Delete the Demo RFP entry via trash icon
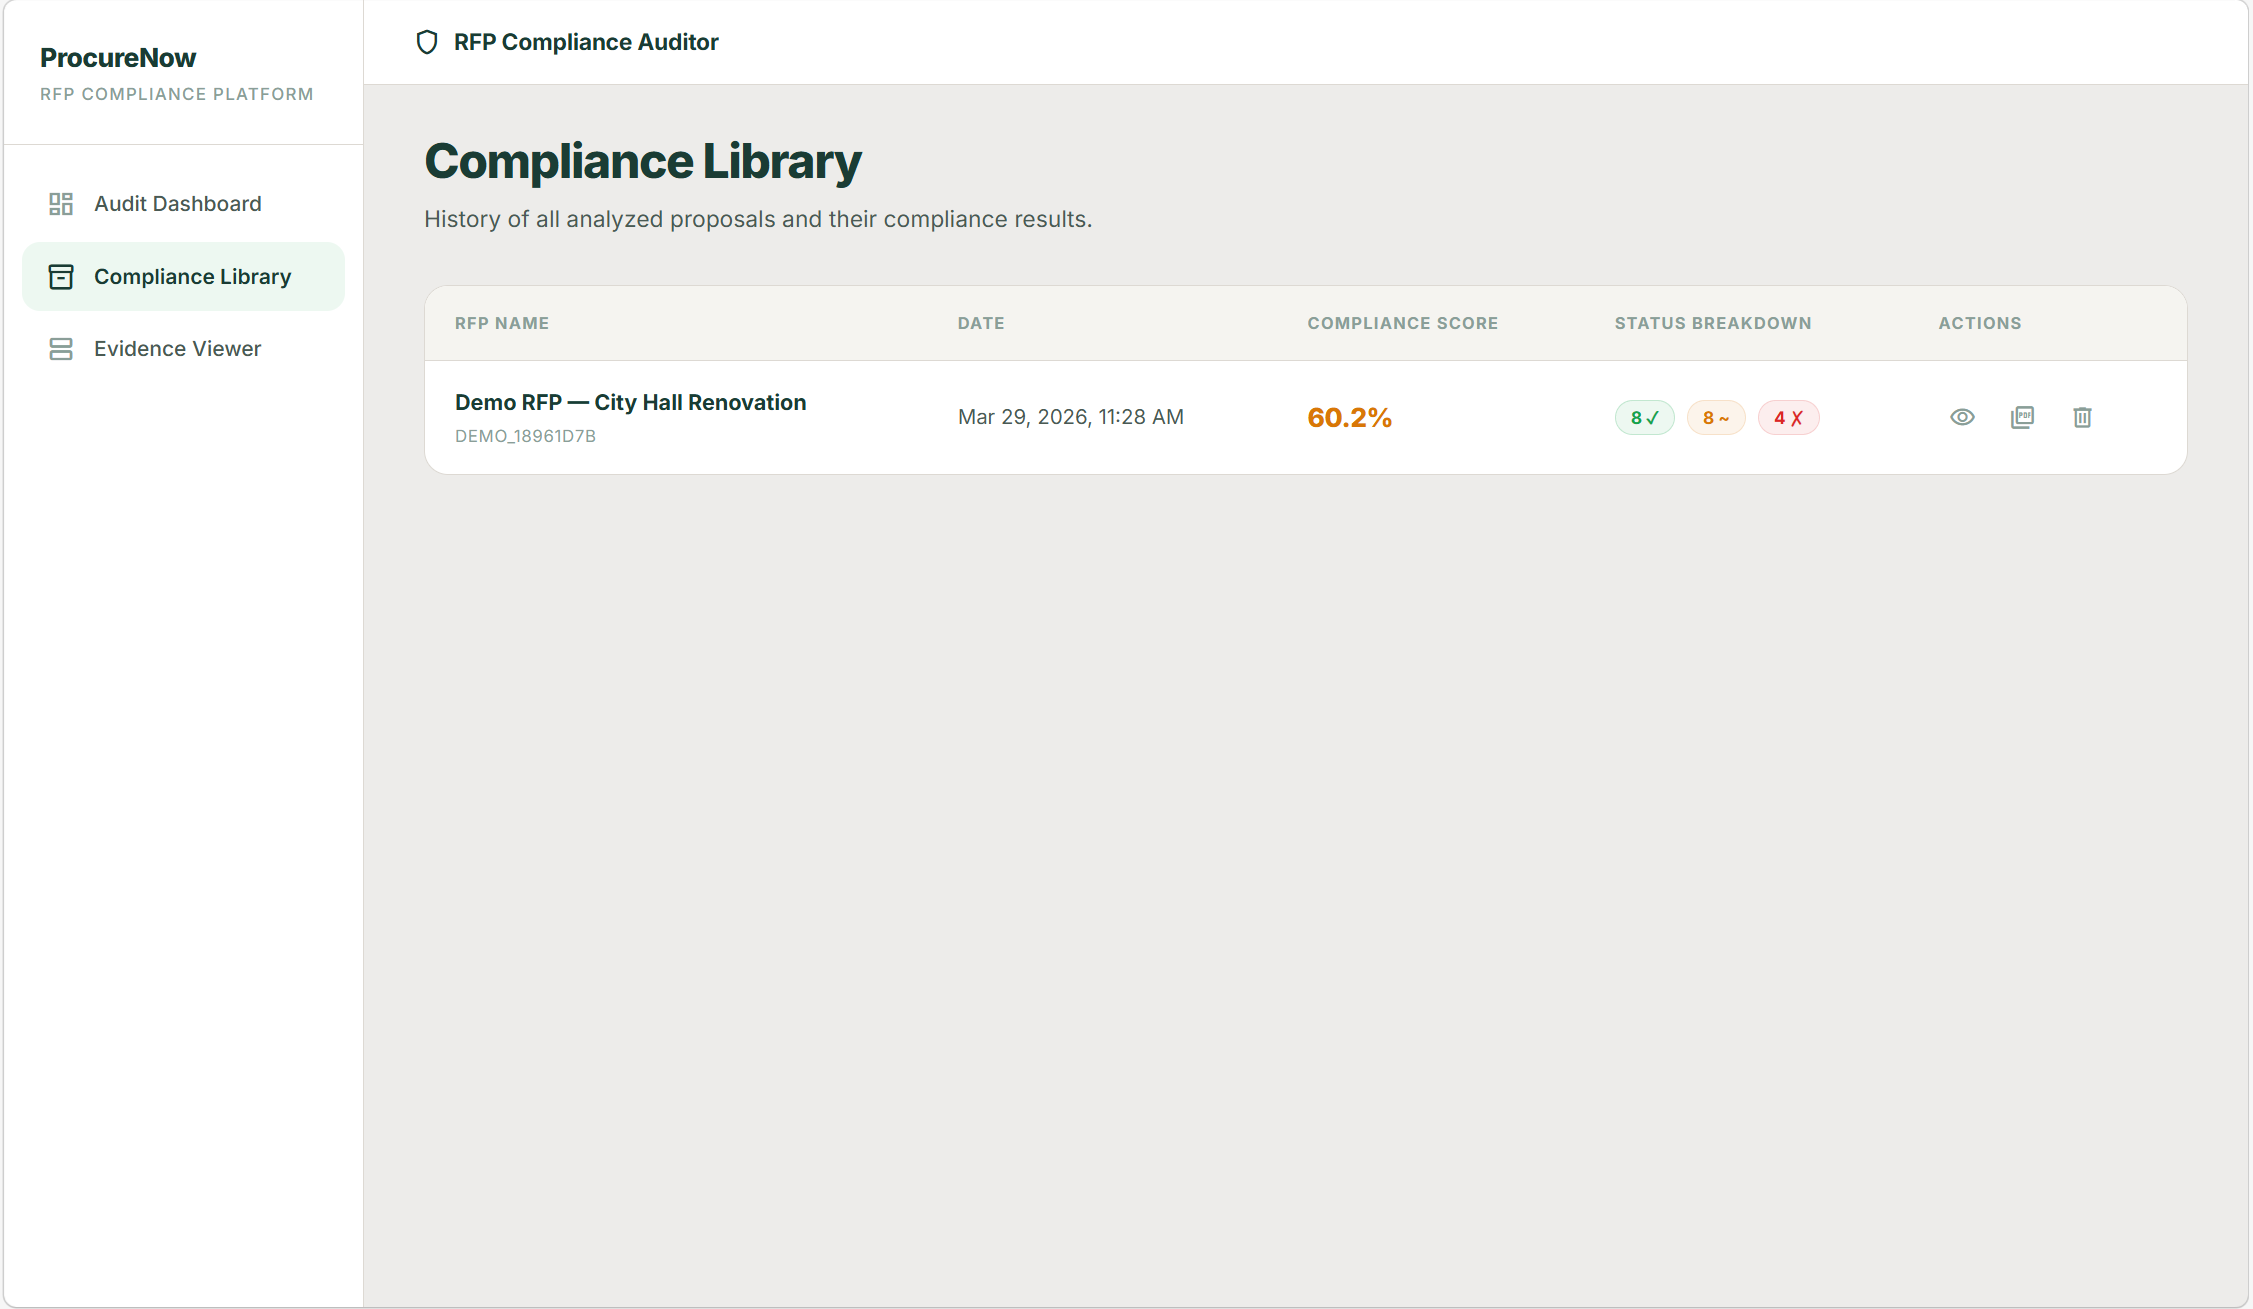Viewport: 2253px width, 1309px height. pyautogui.click(x=2082, y=417)
